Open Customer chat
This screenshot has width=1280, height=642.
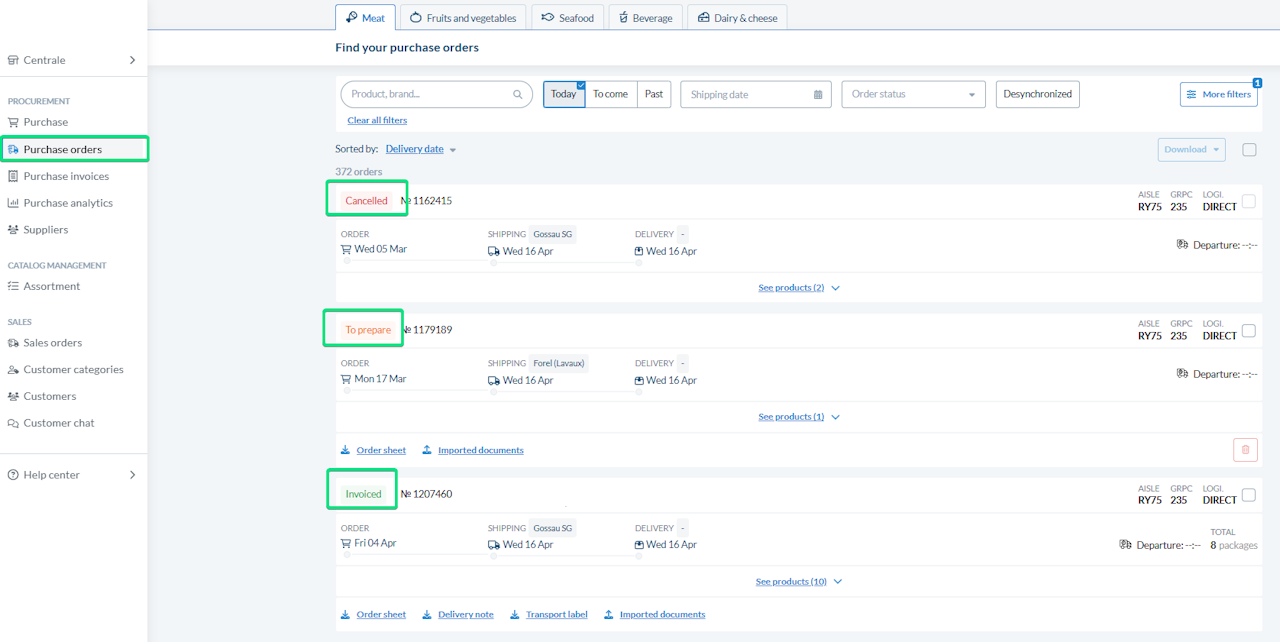59,423
